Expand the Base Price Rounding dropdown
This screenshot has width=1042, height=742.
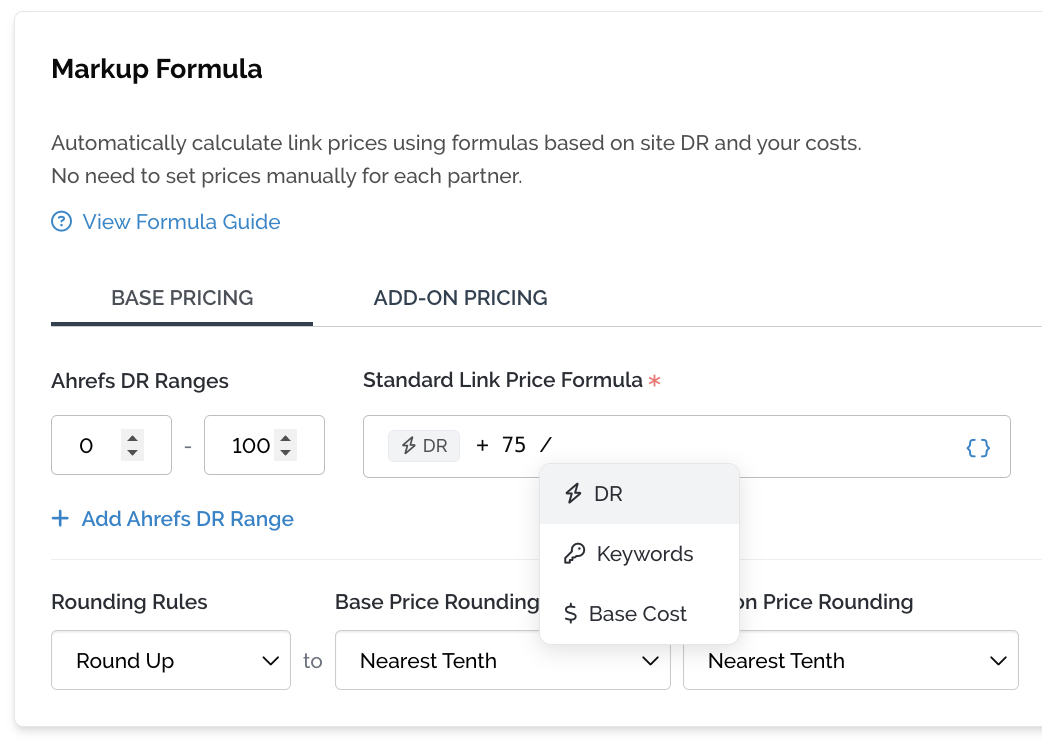[502, 660]
